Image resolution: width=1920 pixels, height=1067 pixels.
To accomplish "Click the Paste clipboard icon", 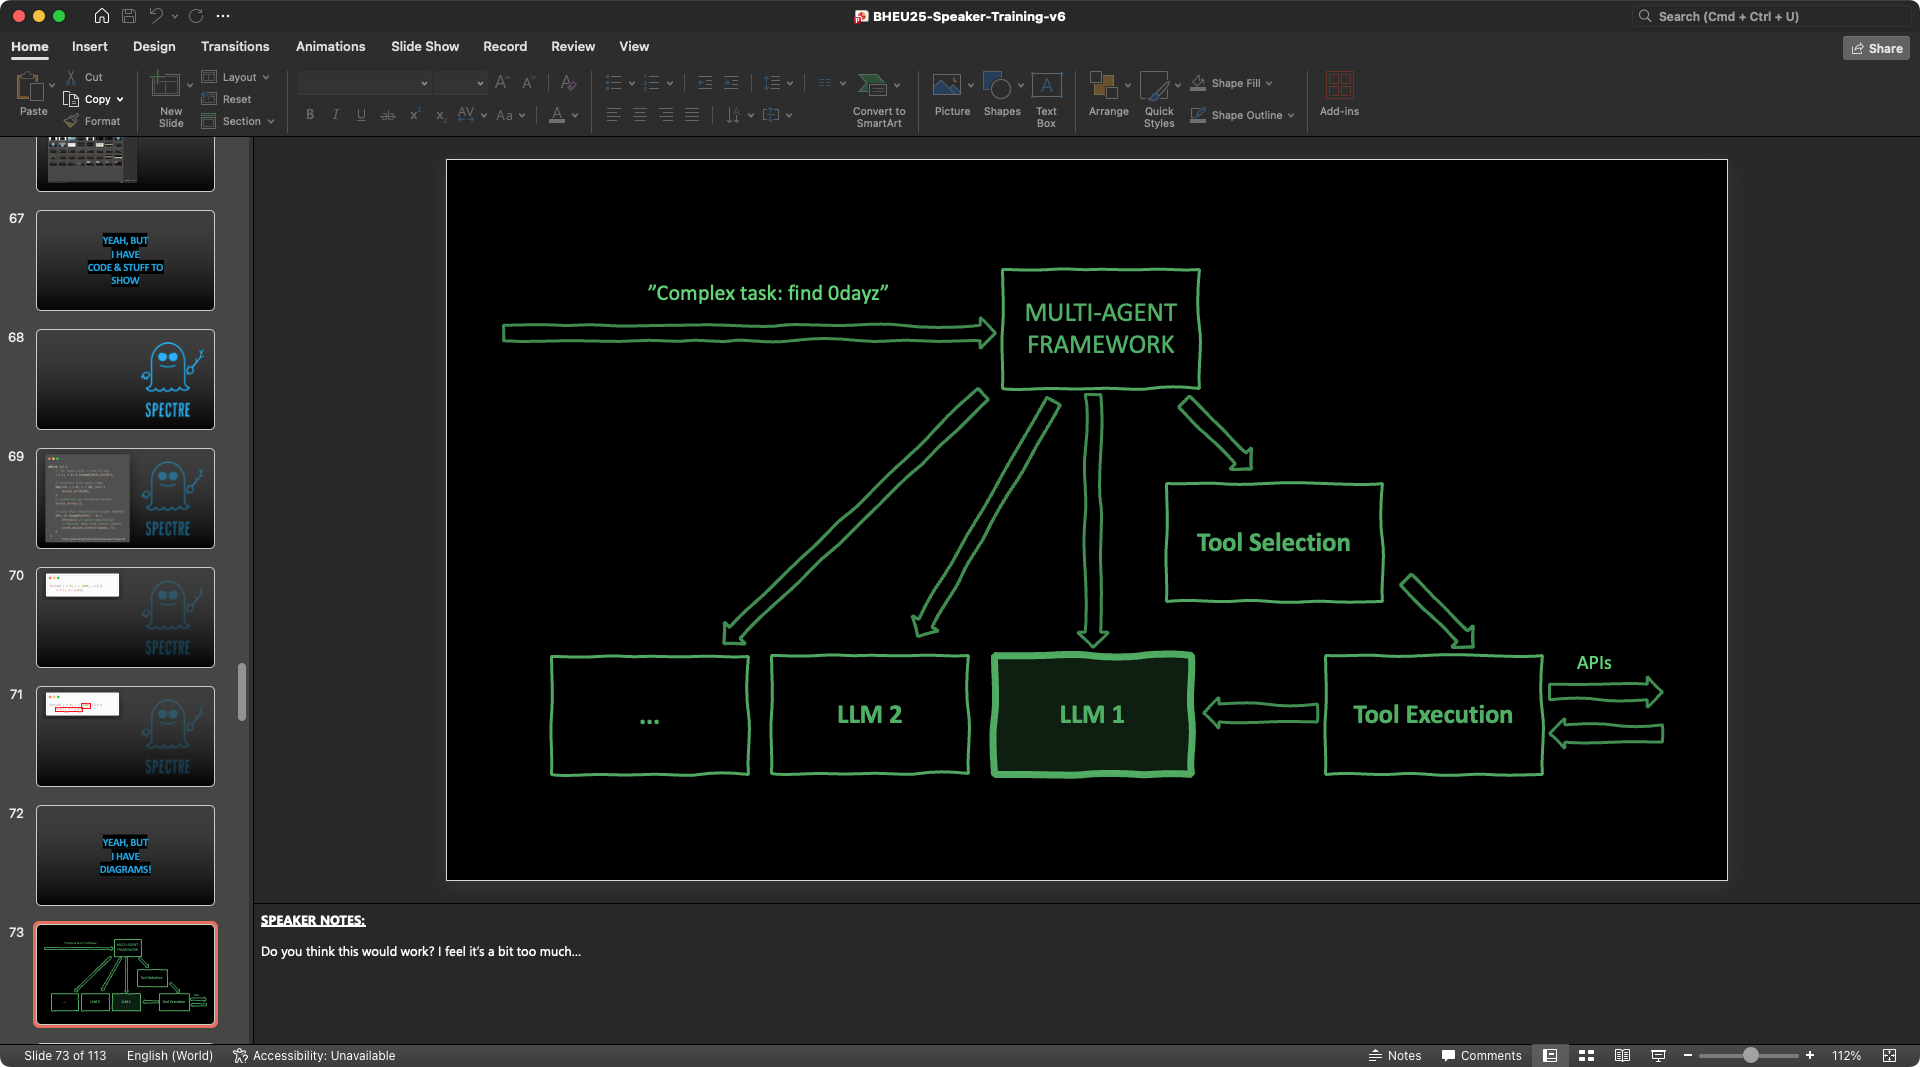I will coord(30,88).
